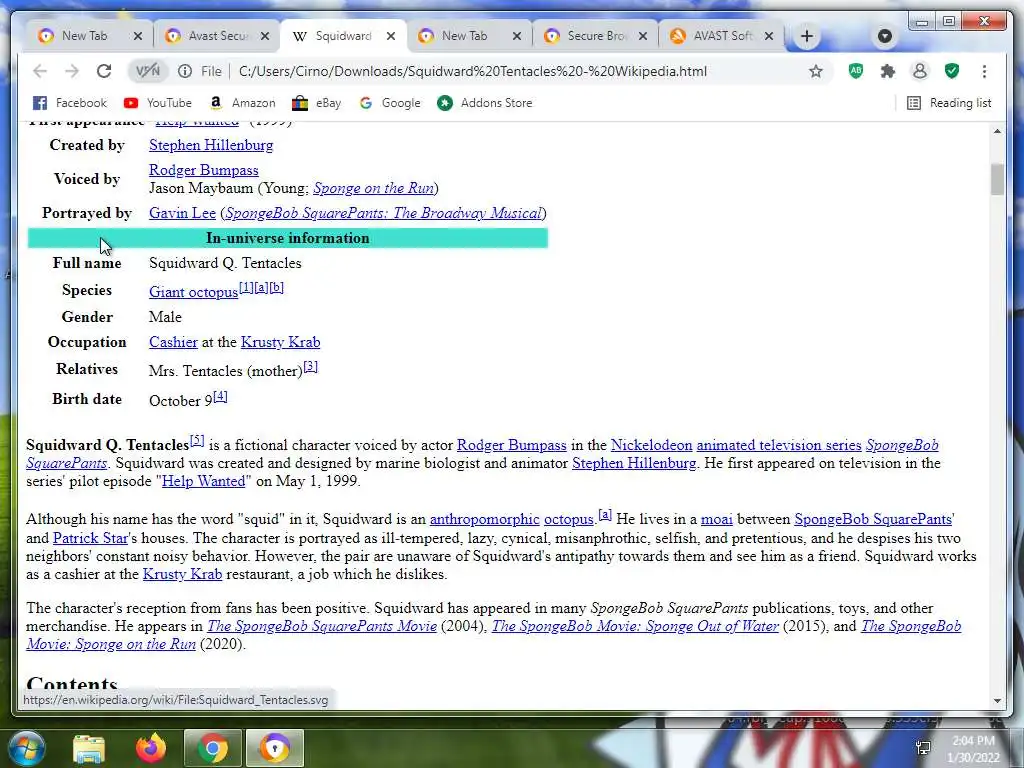Screen dimensions: 1024x768
Task: Open the browser three-dot menu
Action: (x=984, y=71)
